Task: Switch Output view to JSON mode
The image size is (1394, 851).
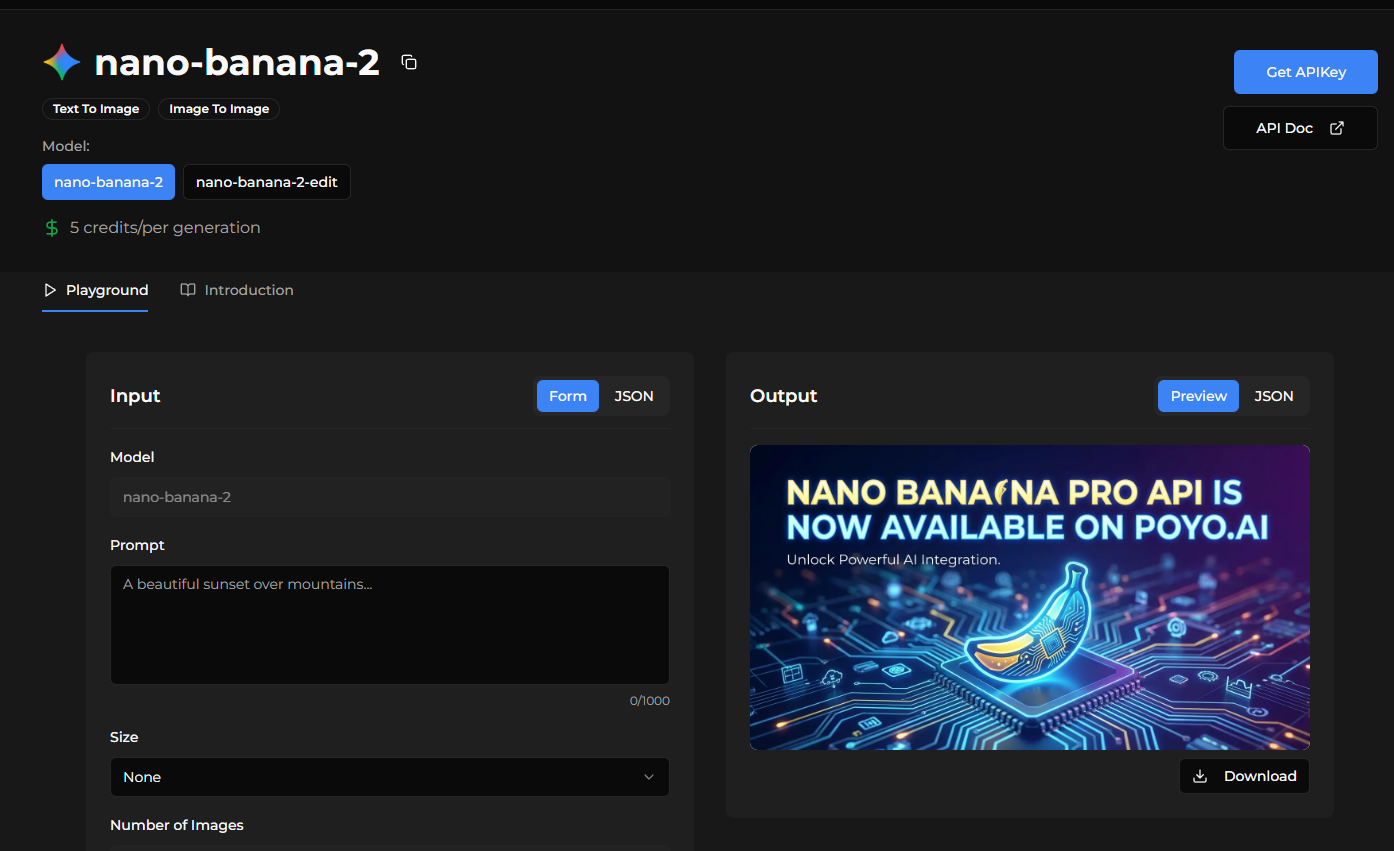Action: 1273,395
